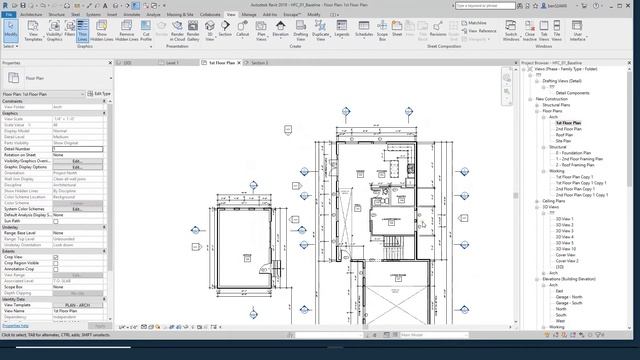Select the Show Hidden Lines tool

(x=102, y=31)
